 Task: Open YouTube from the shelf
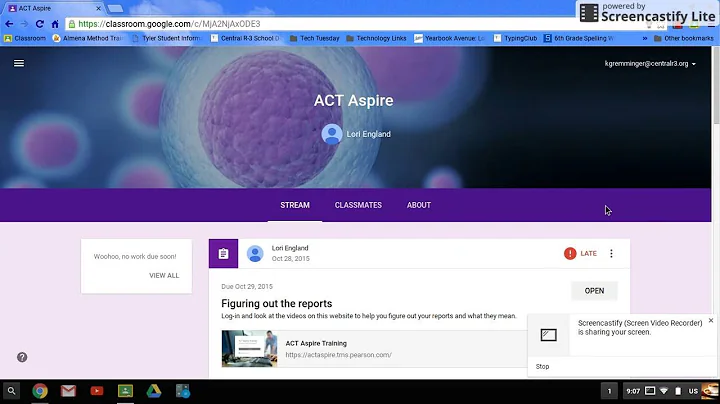click(x=97, y=391)
